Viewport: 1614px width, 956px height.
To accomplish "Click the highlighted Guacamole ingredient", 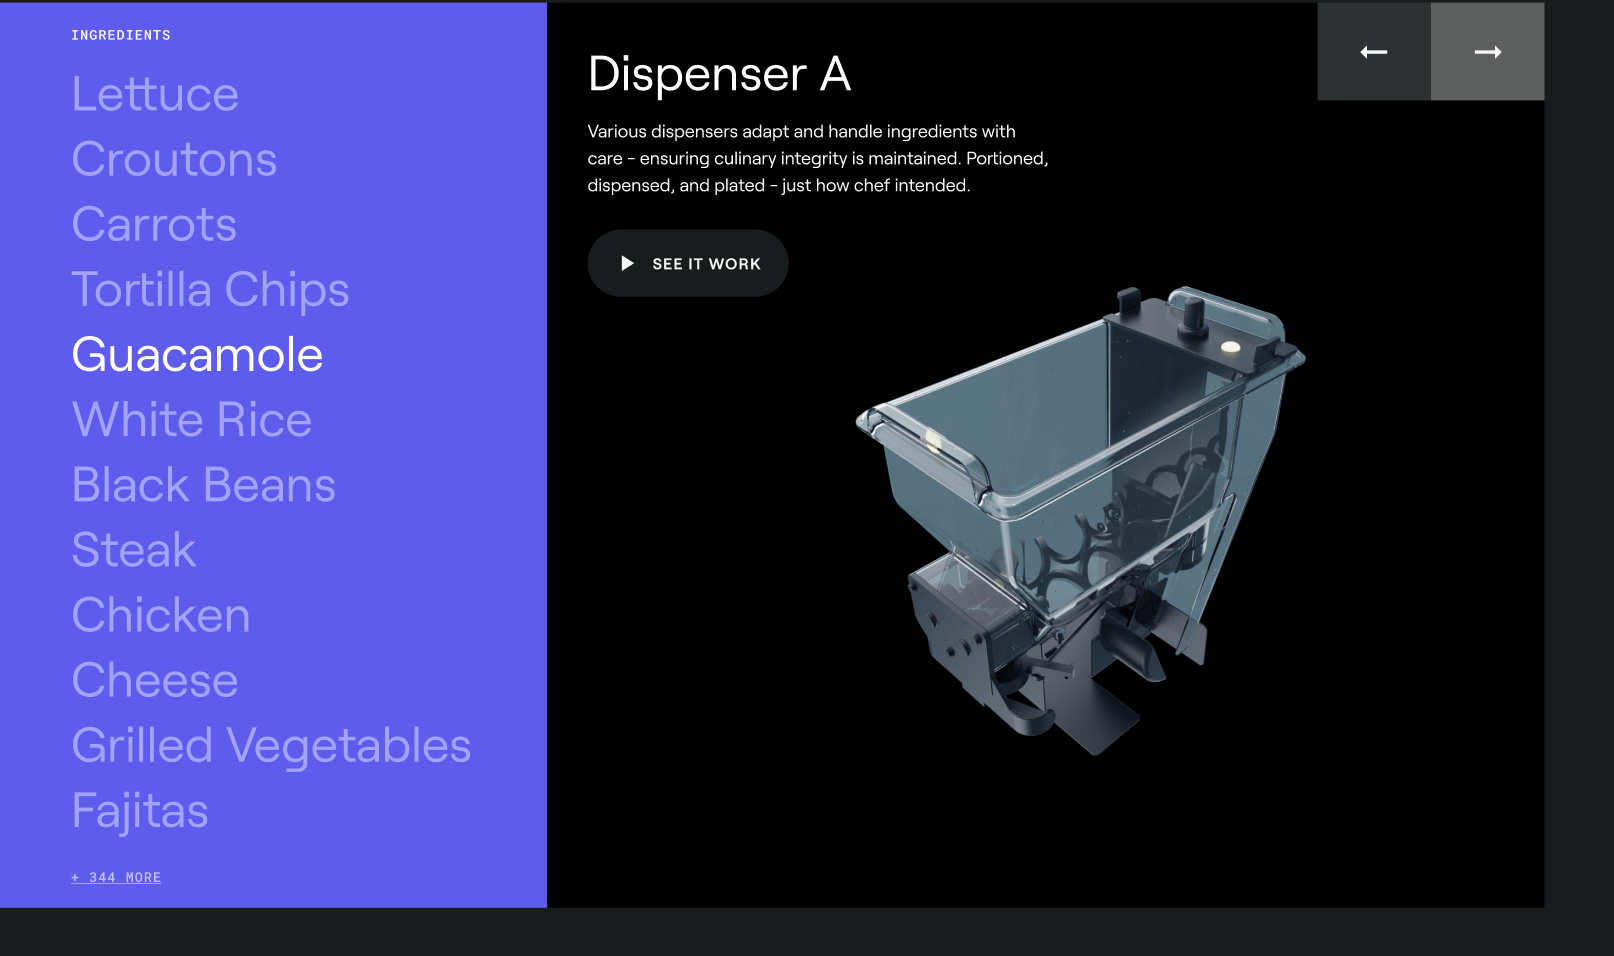I will click(x=197, y=355).
